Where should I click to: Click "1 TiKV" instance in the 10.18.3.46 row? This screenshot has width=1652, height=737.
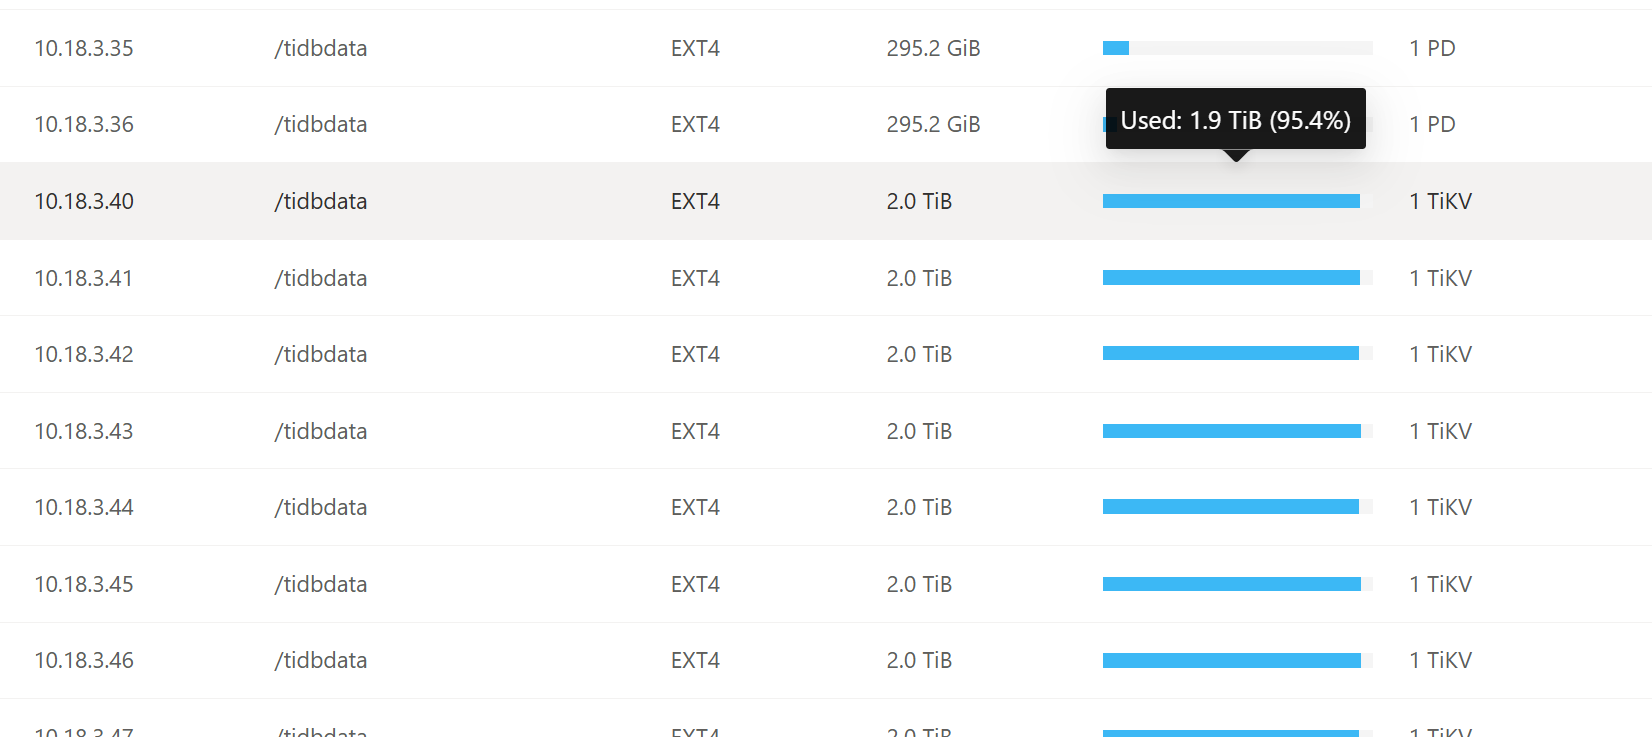tap(1440, 660)
